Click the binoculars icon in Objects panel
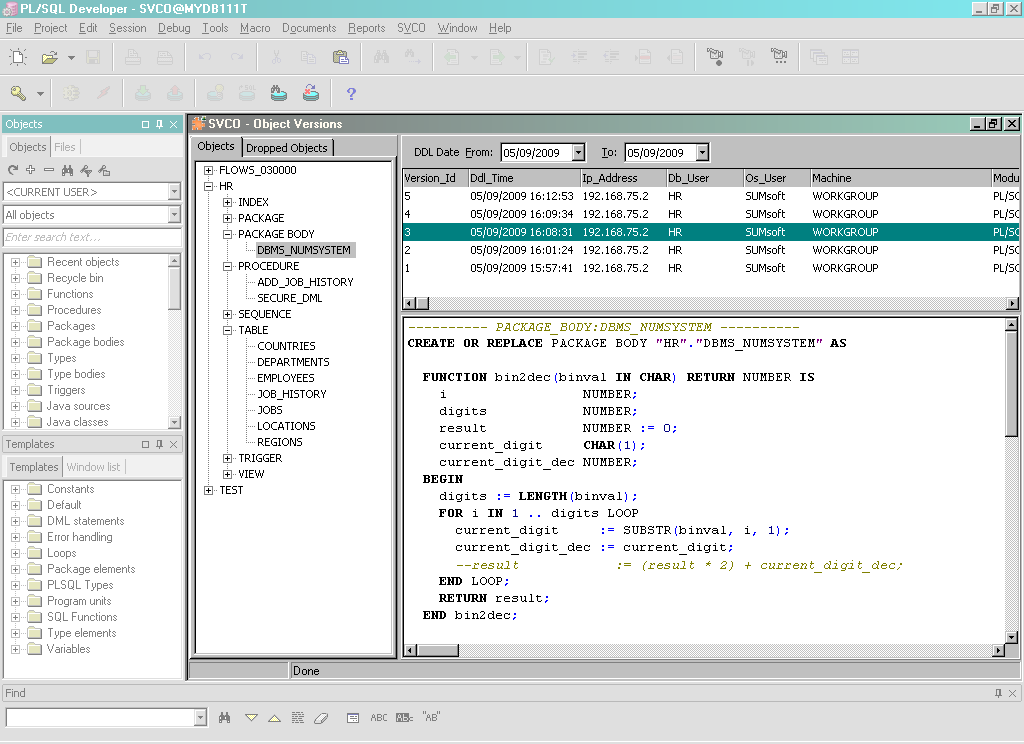The height and width of the screenshot is (744, 1024). [67, 170]
